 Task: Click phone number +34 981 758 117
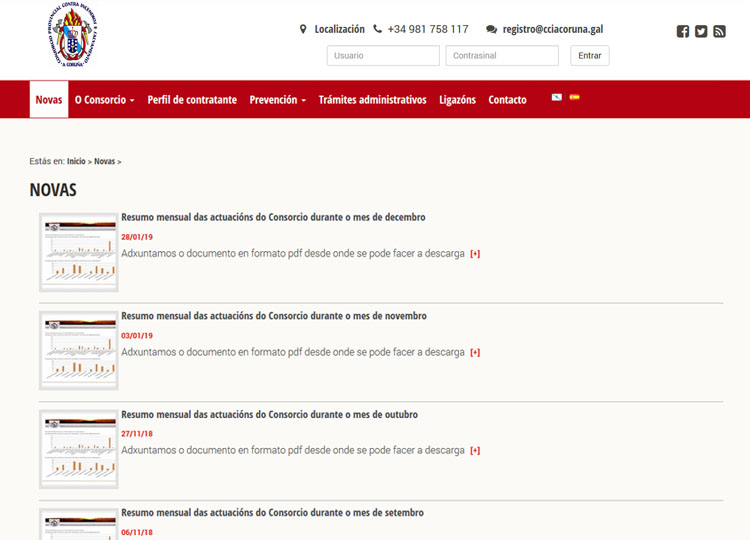click(428, 29)
